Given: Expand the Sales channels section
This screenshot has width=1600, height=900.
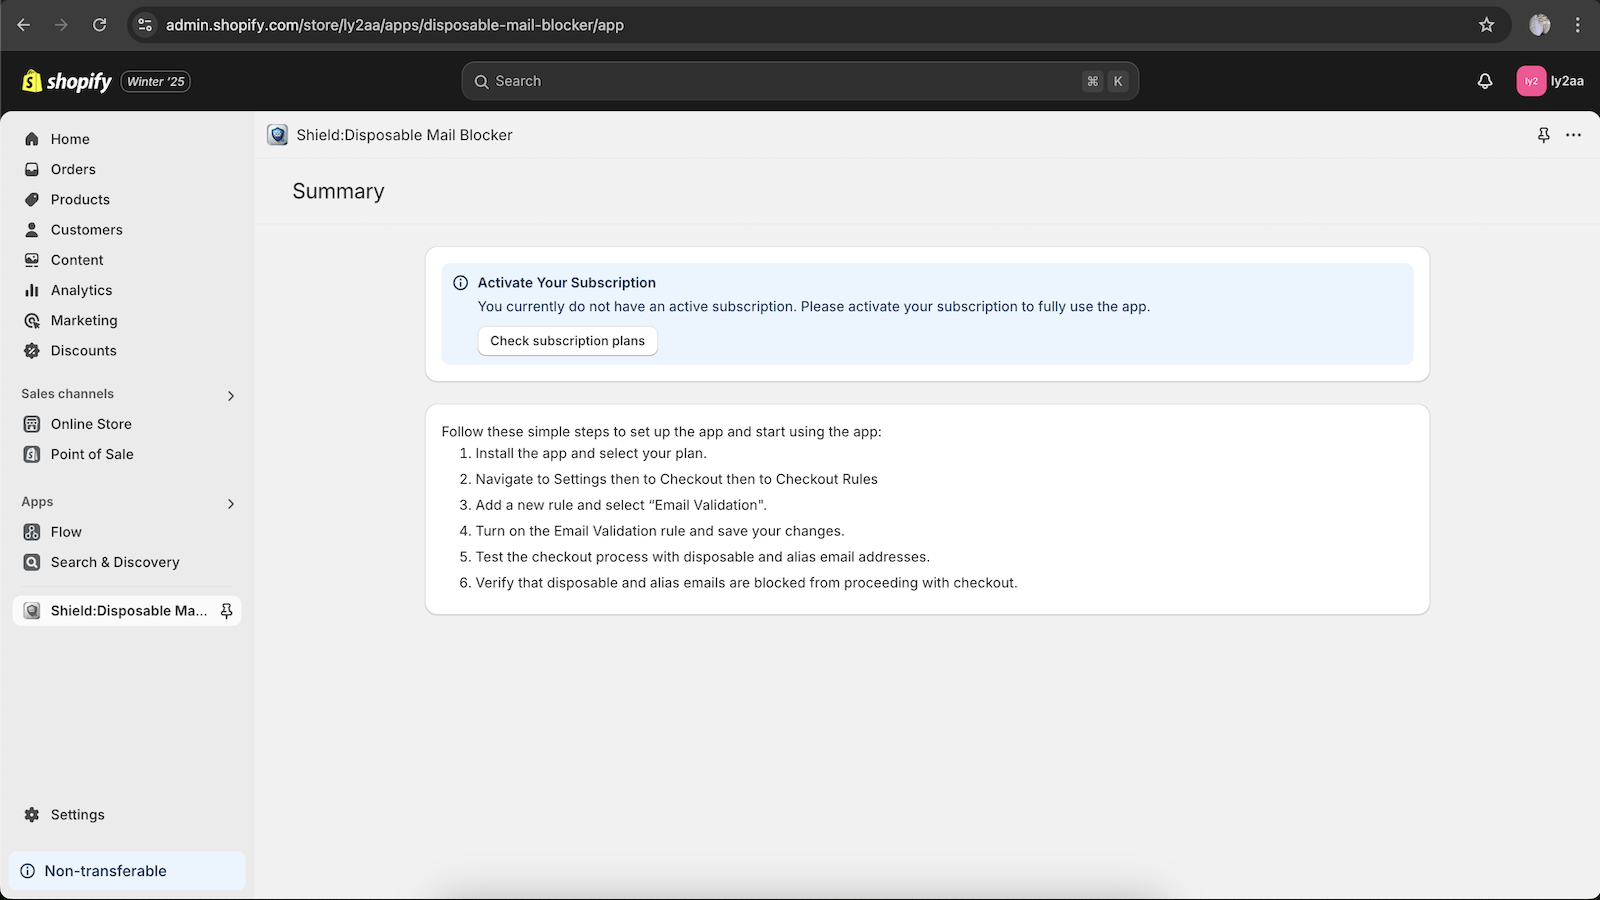Looking at the screenshot, I should click(x=231, y=394).
